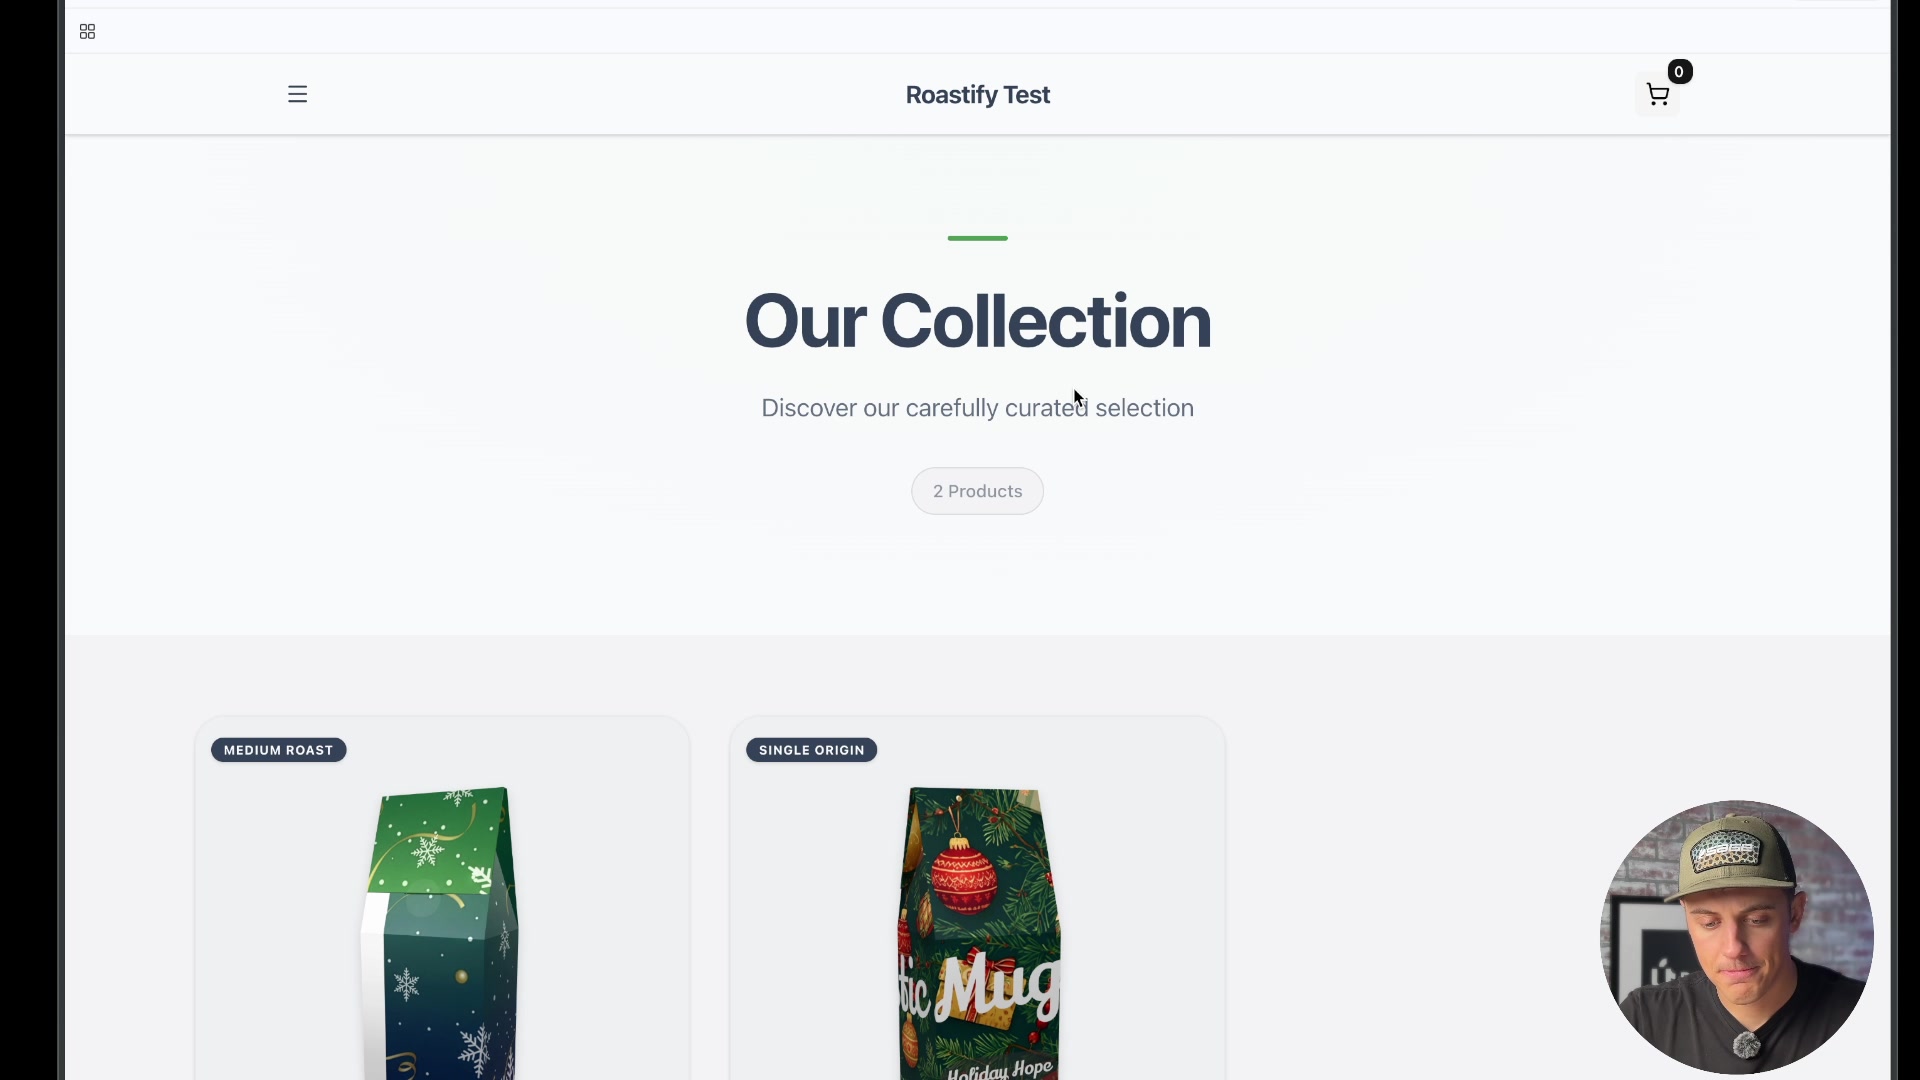
Task: Select the Single Origin badge
Action: coord(811,750)
